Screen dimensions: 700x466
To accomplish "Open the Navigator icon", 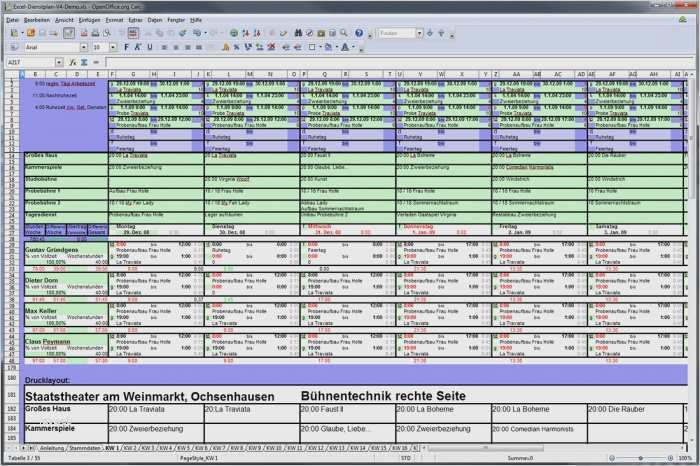I will coord(309,33).
